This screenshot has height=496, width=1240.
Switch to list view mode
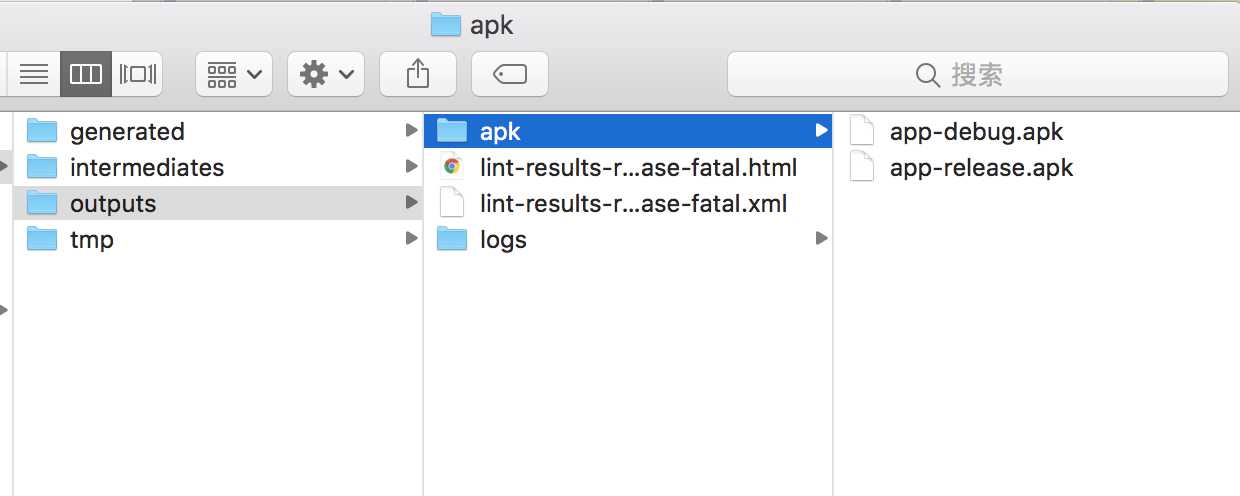point(34,74)
